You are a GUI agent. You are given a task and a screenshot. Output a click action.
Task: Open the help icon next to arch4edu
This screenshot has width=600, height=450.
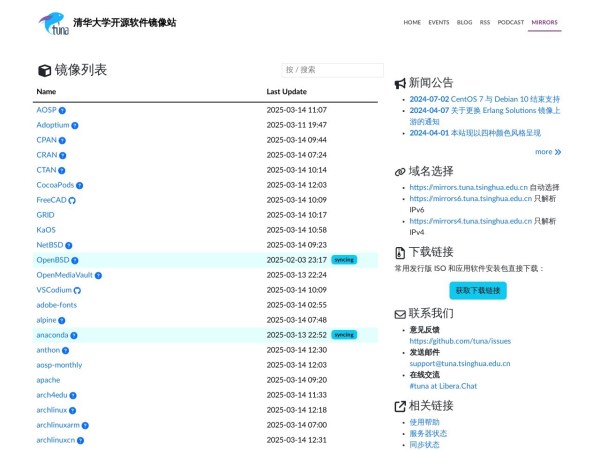coord(73,396)
